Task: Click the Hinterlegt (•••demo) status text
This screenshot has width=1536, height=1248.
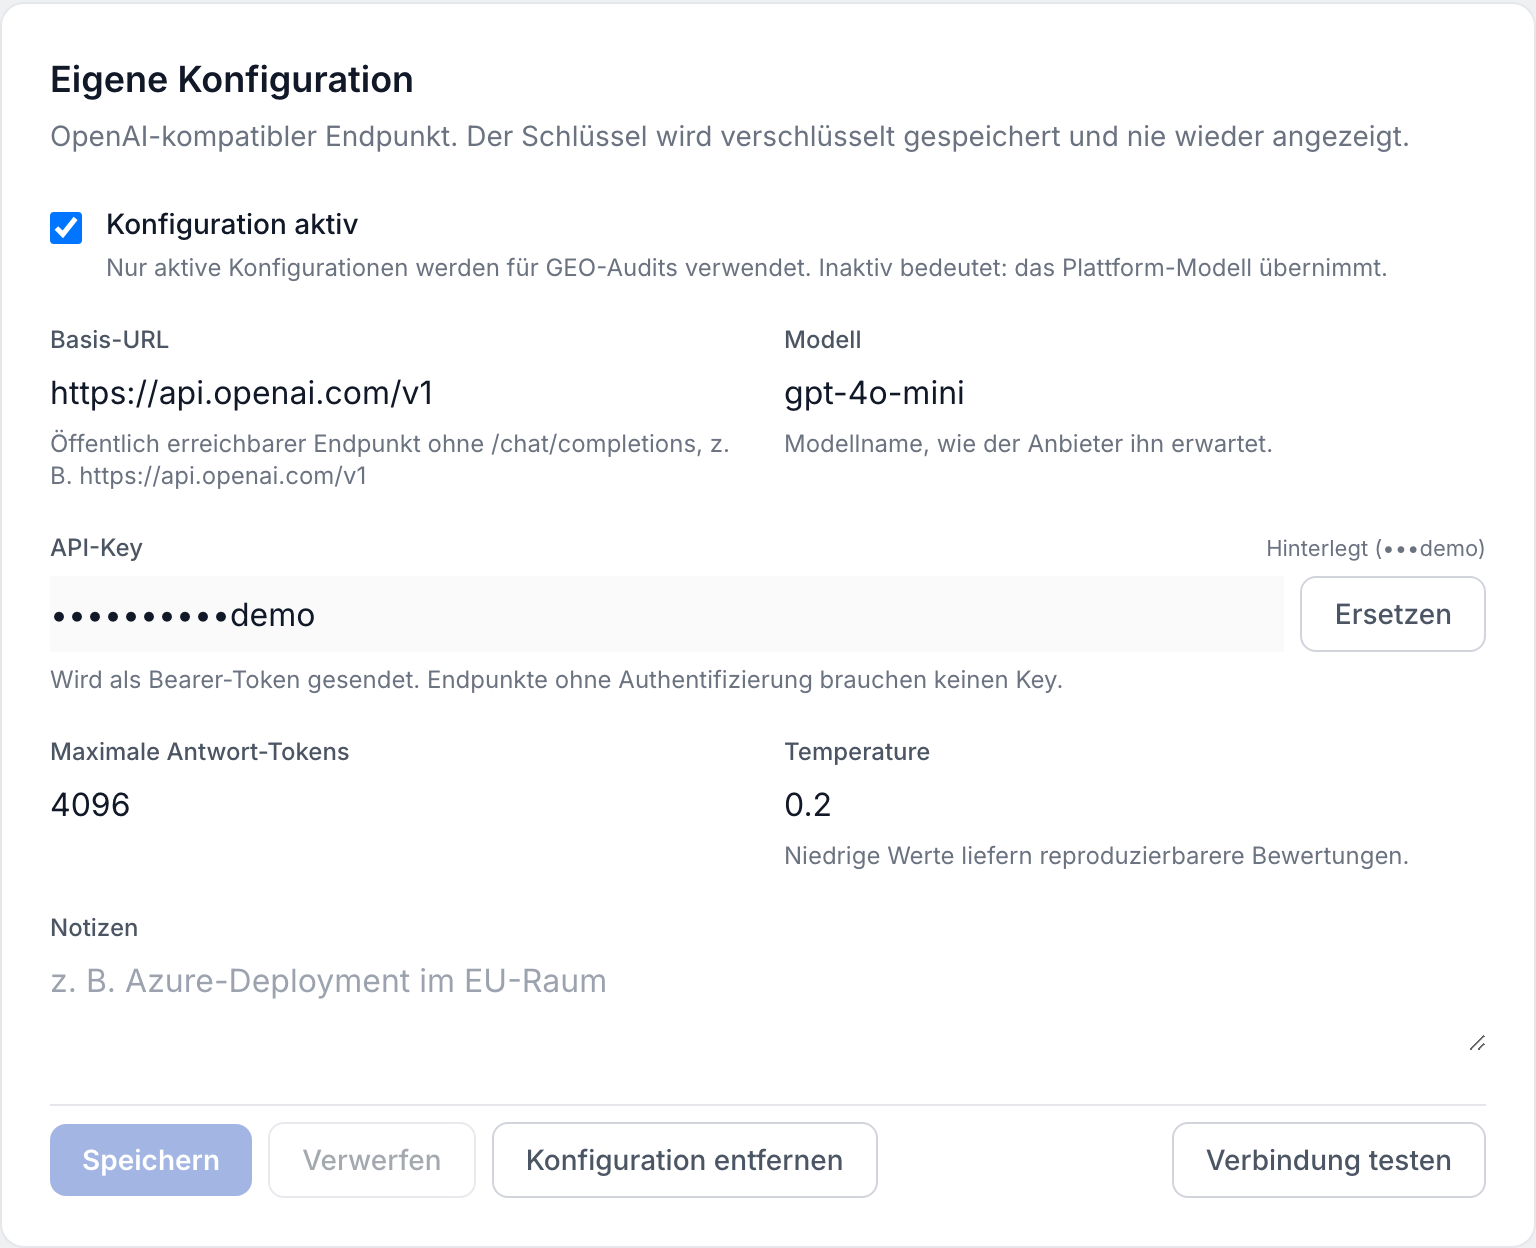Action: point(1375,548)
